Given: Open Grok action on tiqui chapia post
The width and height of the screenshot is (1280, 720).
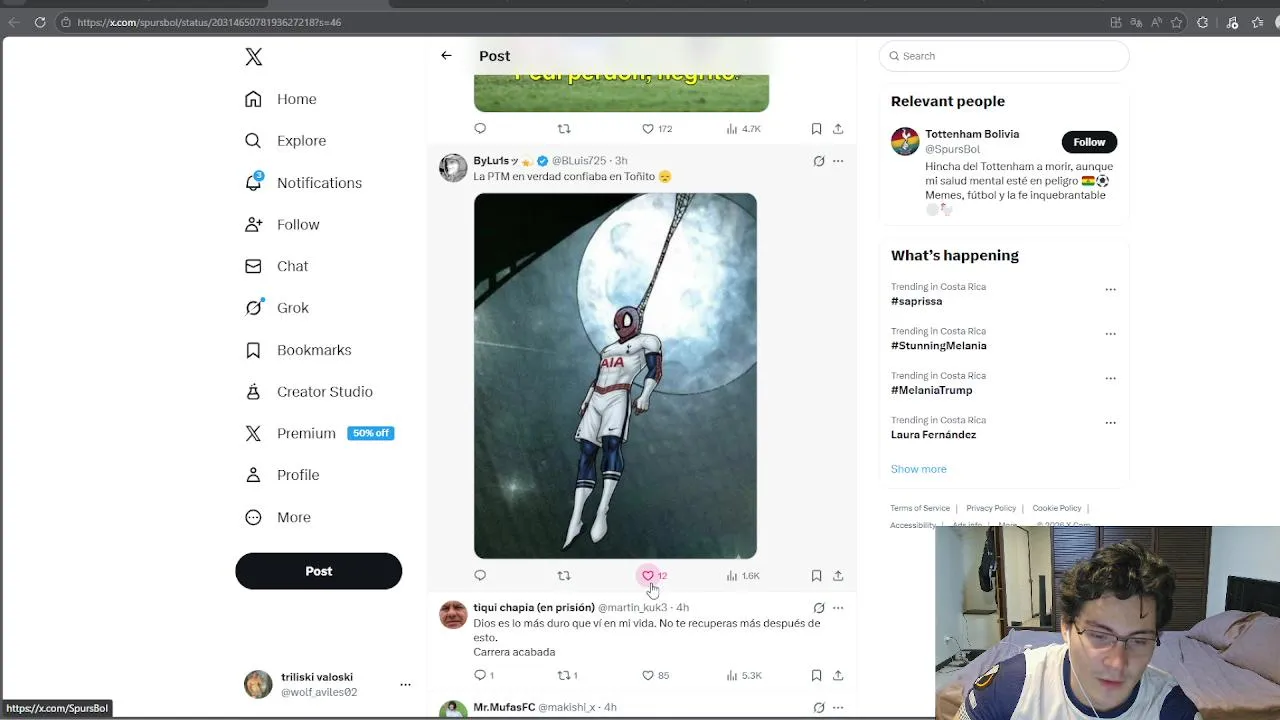Looking at the screenshot, I should pos(819,608).
